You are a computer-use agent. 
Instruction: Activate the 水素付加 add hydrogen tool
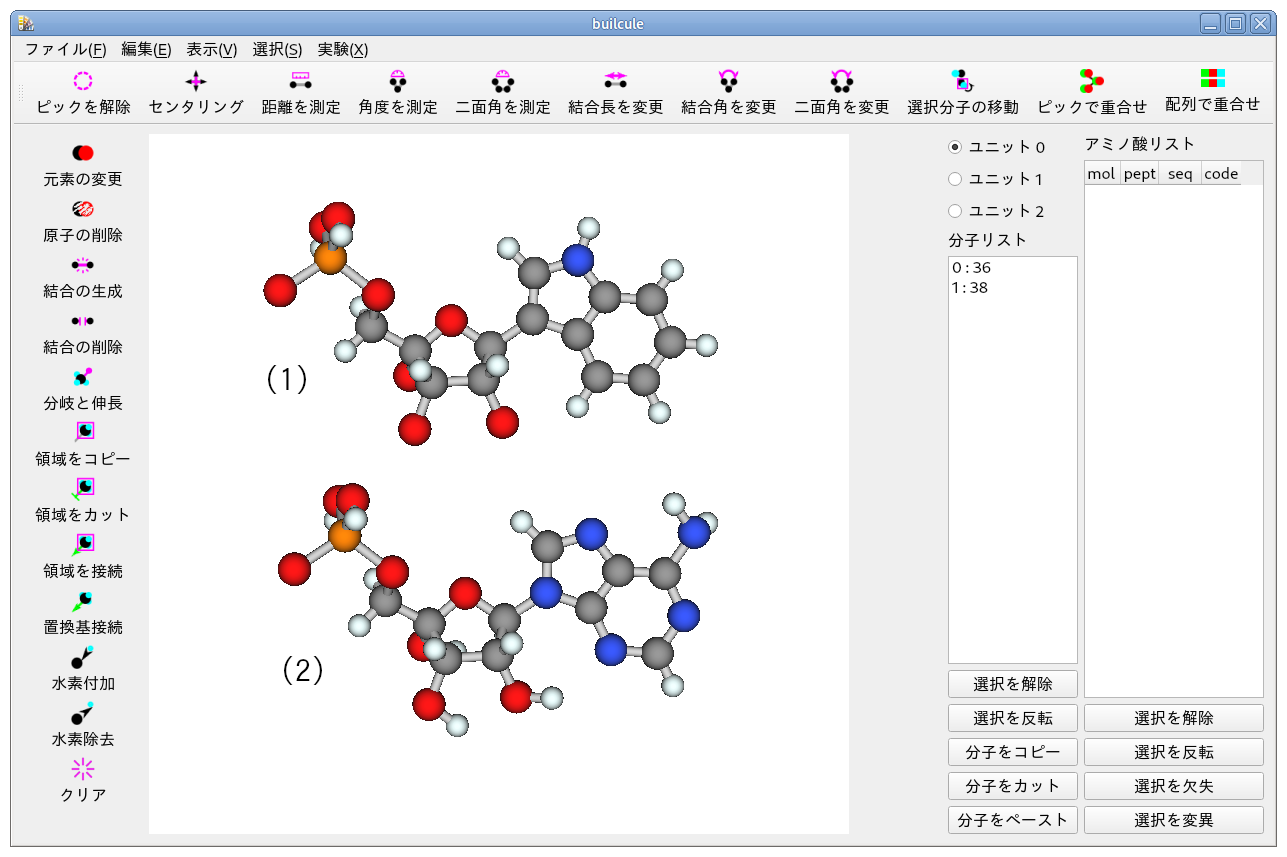click(83, 657)
